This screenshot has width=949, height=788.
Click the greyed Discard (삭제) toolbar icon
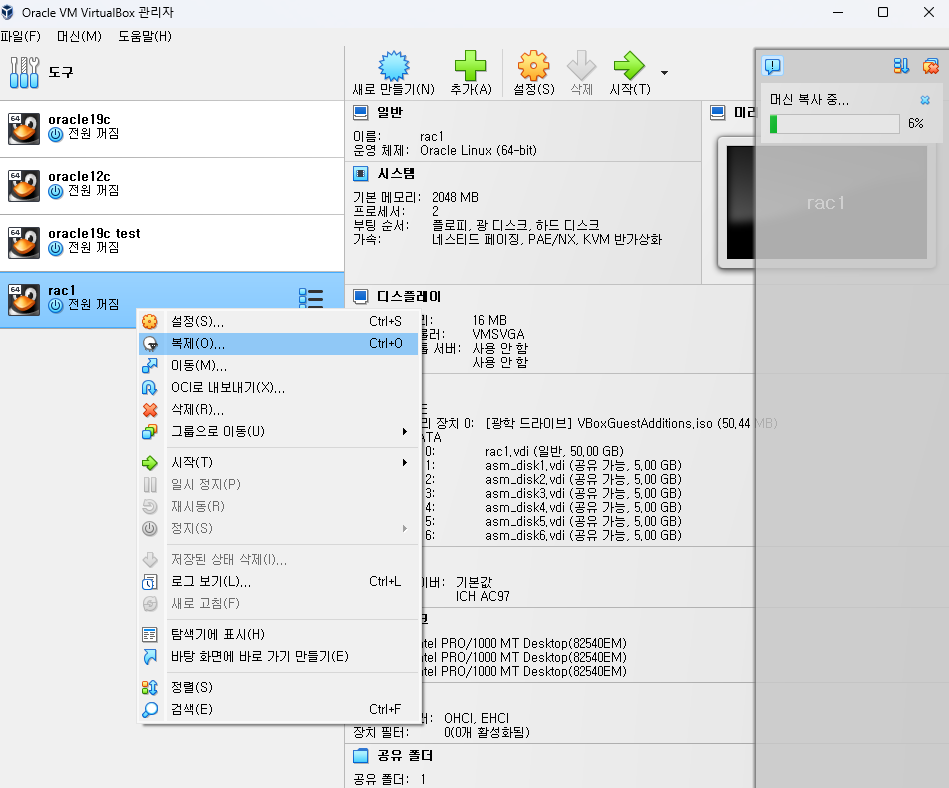click(582, 66)
